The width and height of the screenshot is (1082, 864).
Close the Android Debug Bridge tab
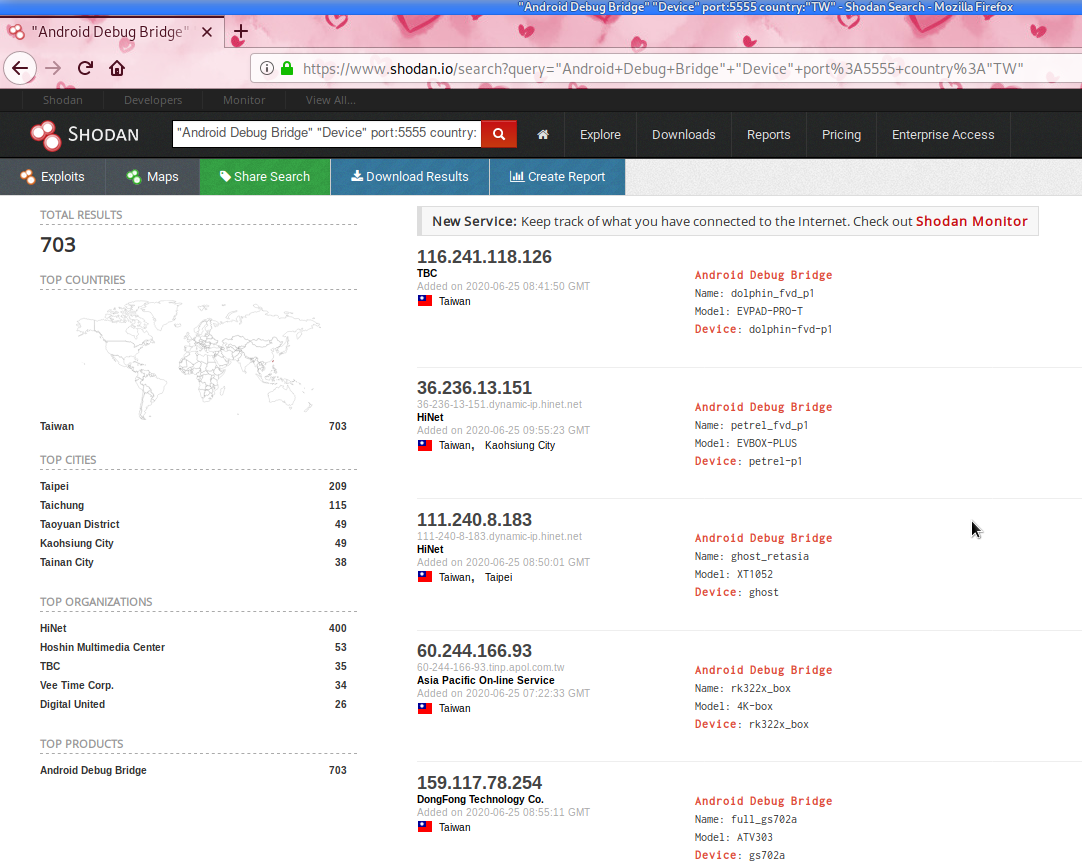point(207,32)
